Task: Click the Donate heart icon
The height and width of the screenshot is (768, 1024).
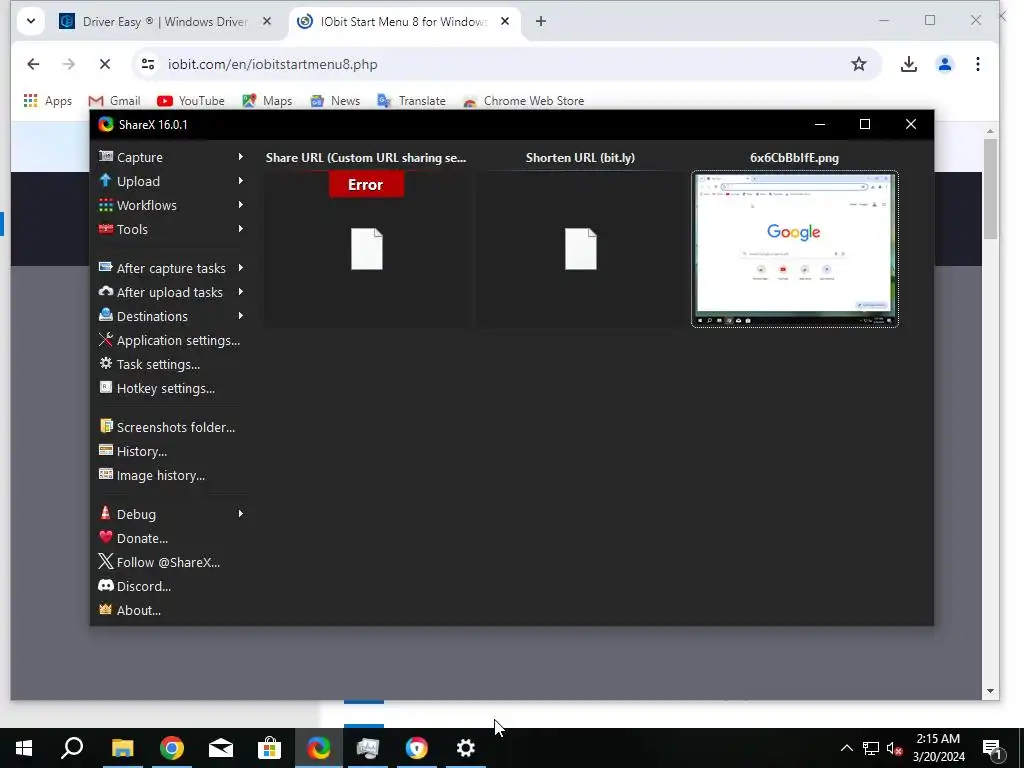Action: tap(106, 537)
